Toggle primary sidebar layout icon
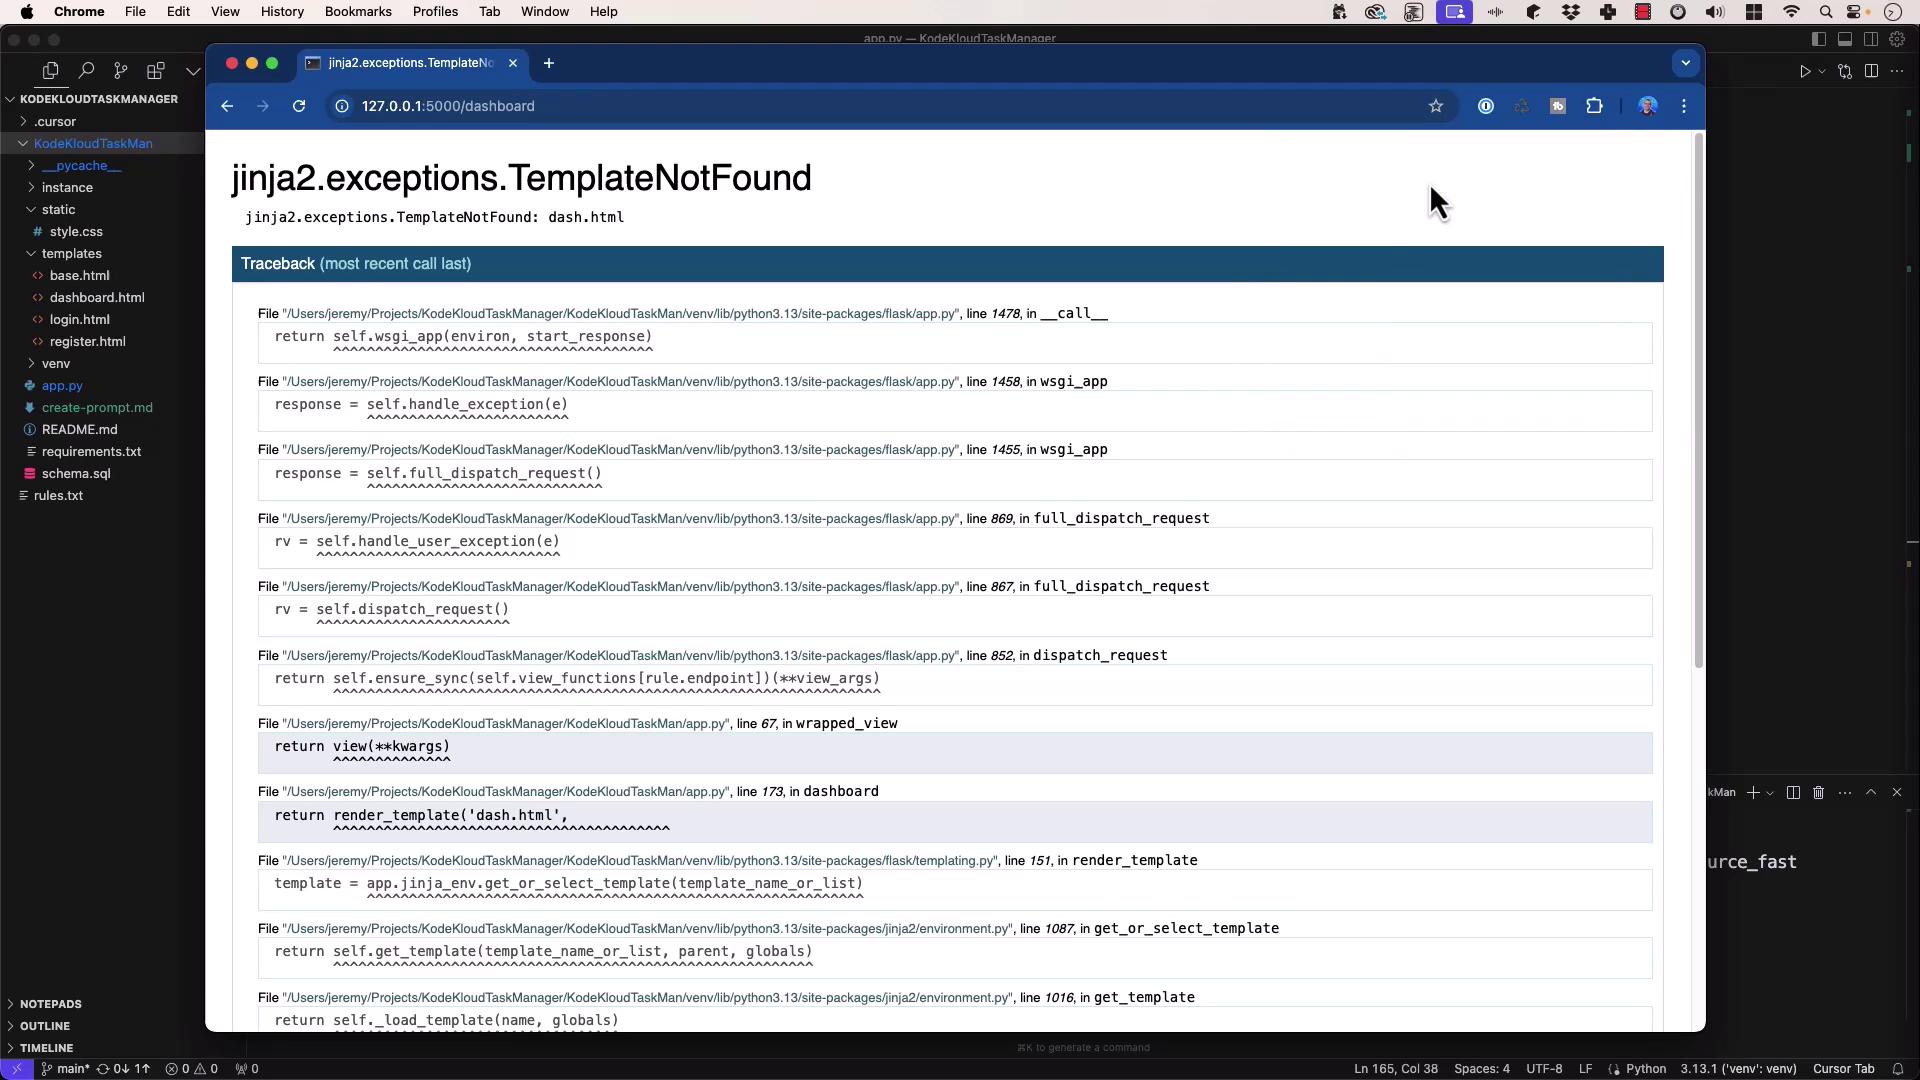Image resolution: width=1920 pixels, height=1080 pixels. point(1819,39)
